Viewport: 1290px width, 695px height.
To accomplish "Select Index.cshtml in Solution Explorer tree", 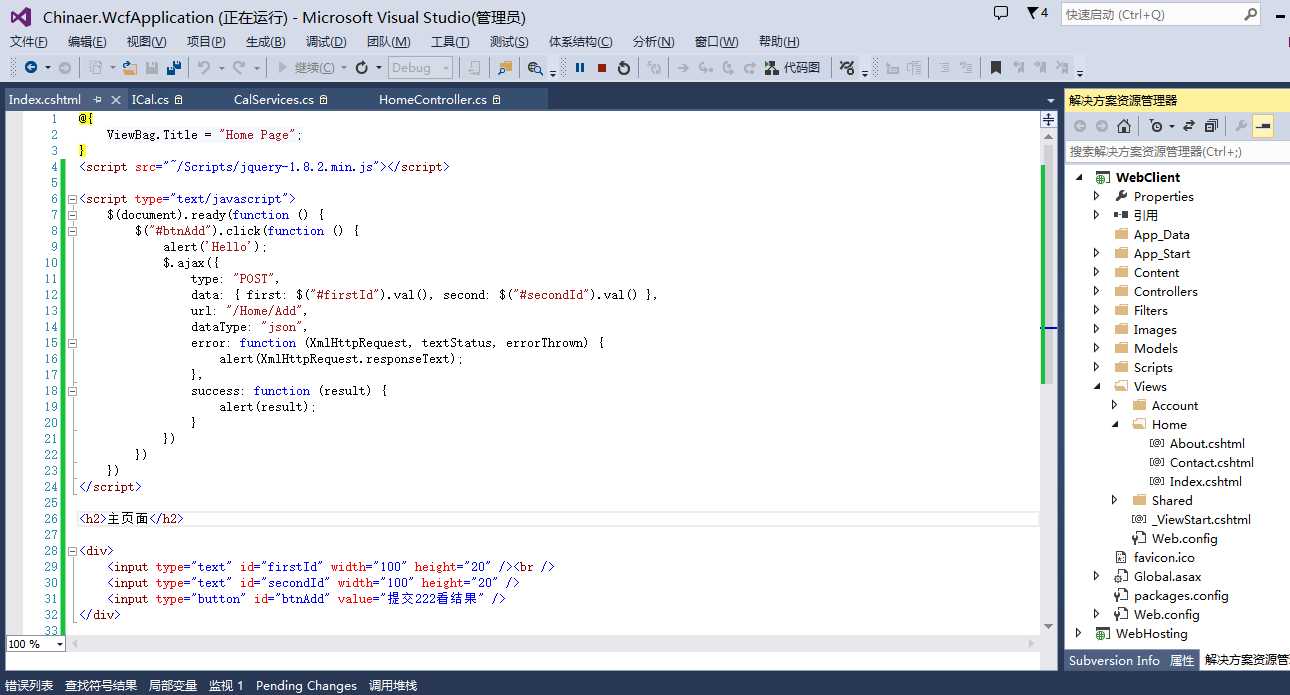I will [x=1205, y=481].
